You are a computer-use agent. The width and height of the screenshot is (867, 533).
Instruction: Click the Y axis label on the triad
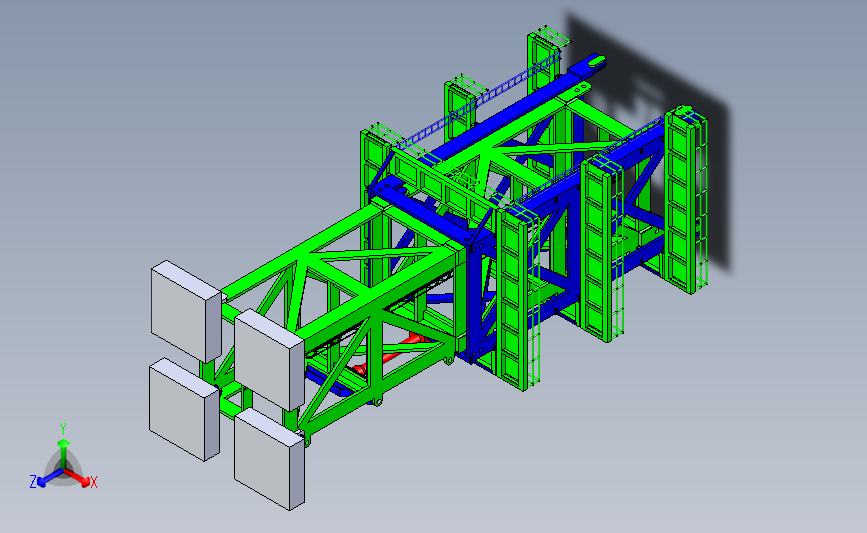[x=63, y=429]
